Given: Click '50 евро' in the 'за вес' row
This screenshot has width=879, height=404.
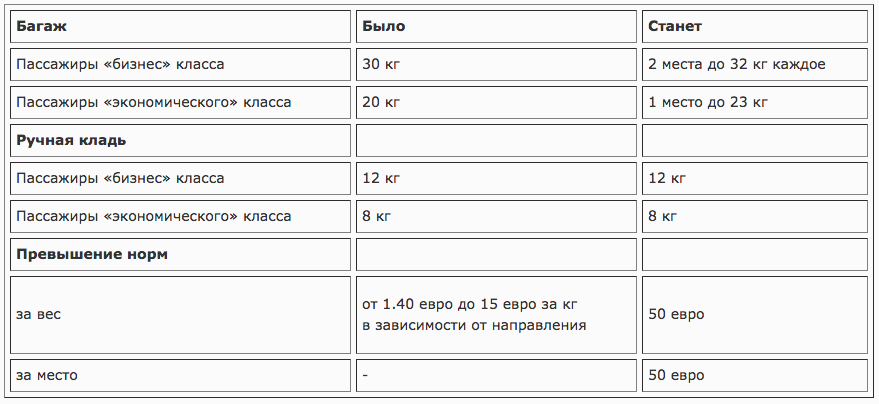Looking at the screenshot, I should (755, 315).
